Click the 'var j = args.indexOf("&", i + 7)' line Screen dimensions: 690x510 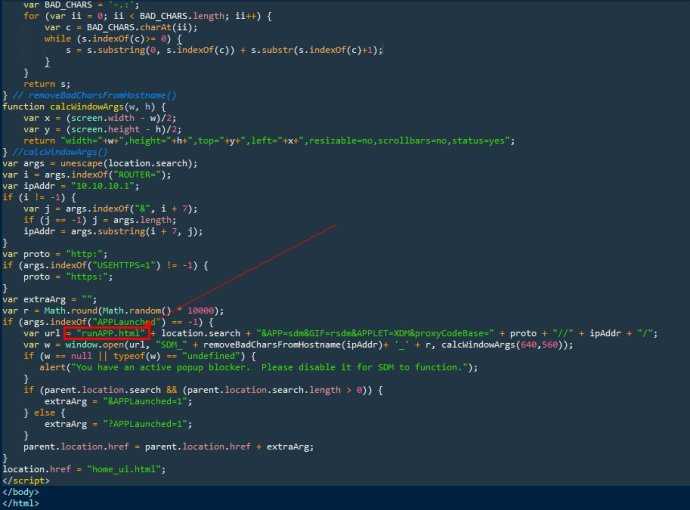pyautogui.click(x=110, y=209)
